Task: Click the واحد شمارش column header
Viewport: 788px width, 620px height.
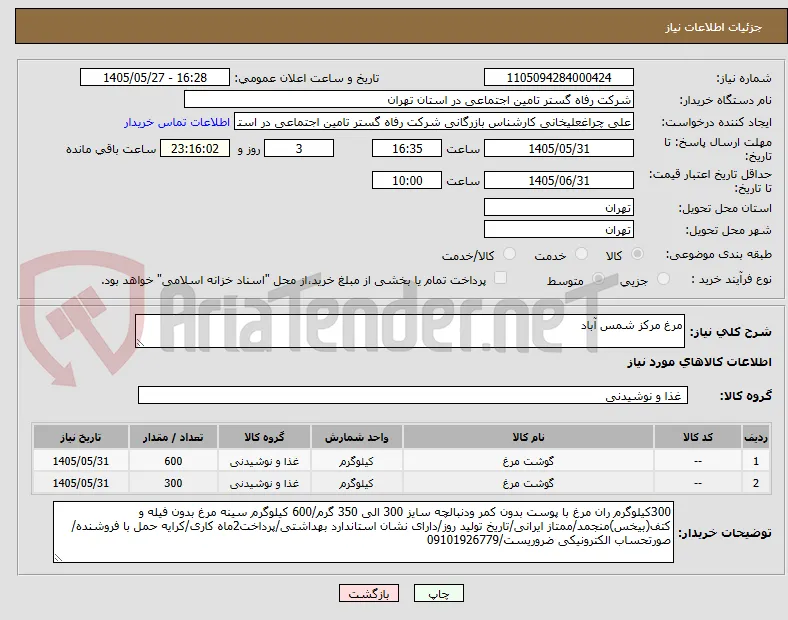Action: point(356,437)
